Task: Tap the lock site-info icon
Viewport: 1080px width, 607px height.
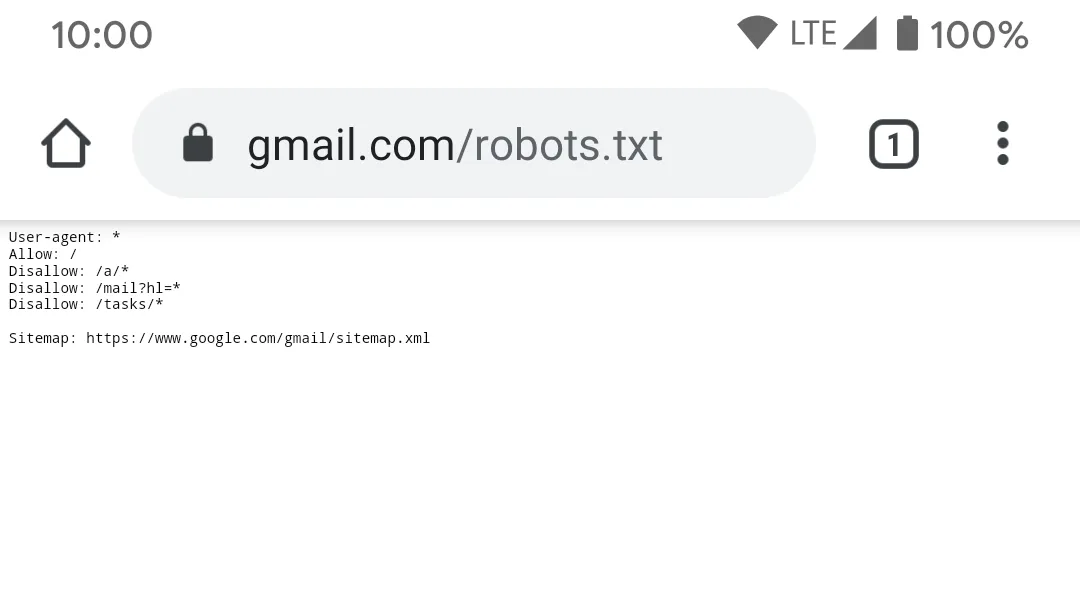Action: (x=198, y=143)
